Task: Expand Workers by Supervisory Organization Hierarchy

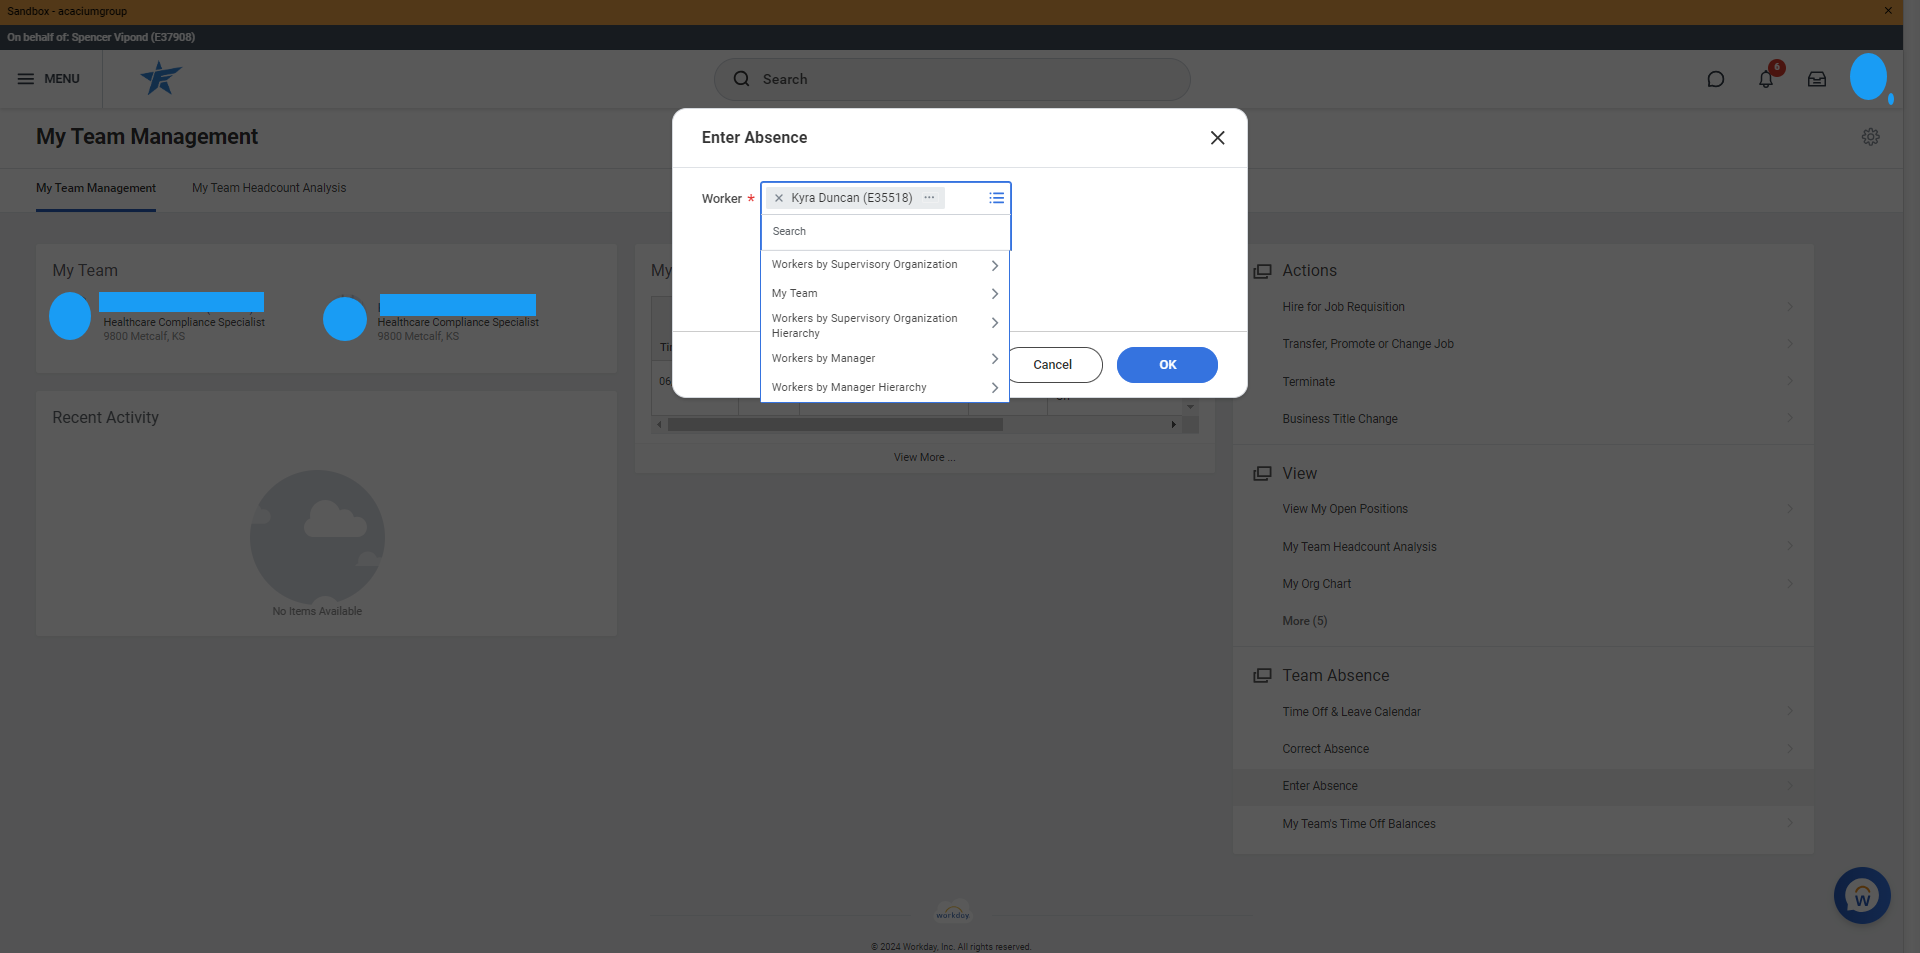Action: (x=885, y=326)
